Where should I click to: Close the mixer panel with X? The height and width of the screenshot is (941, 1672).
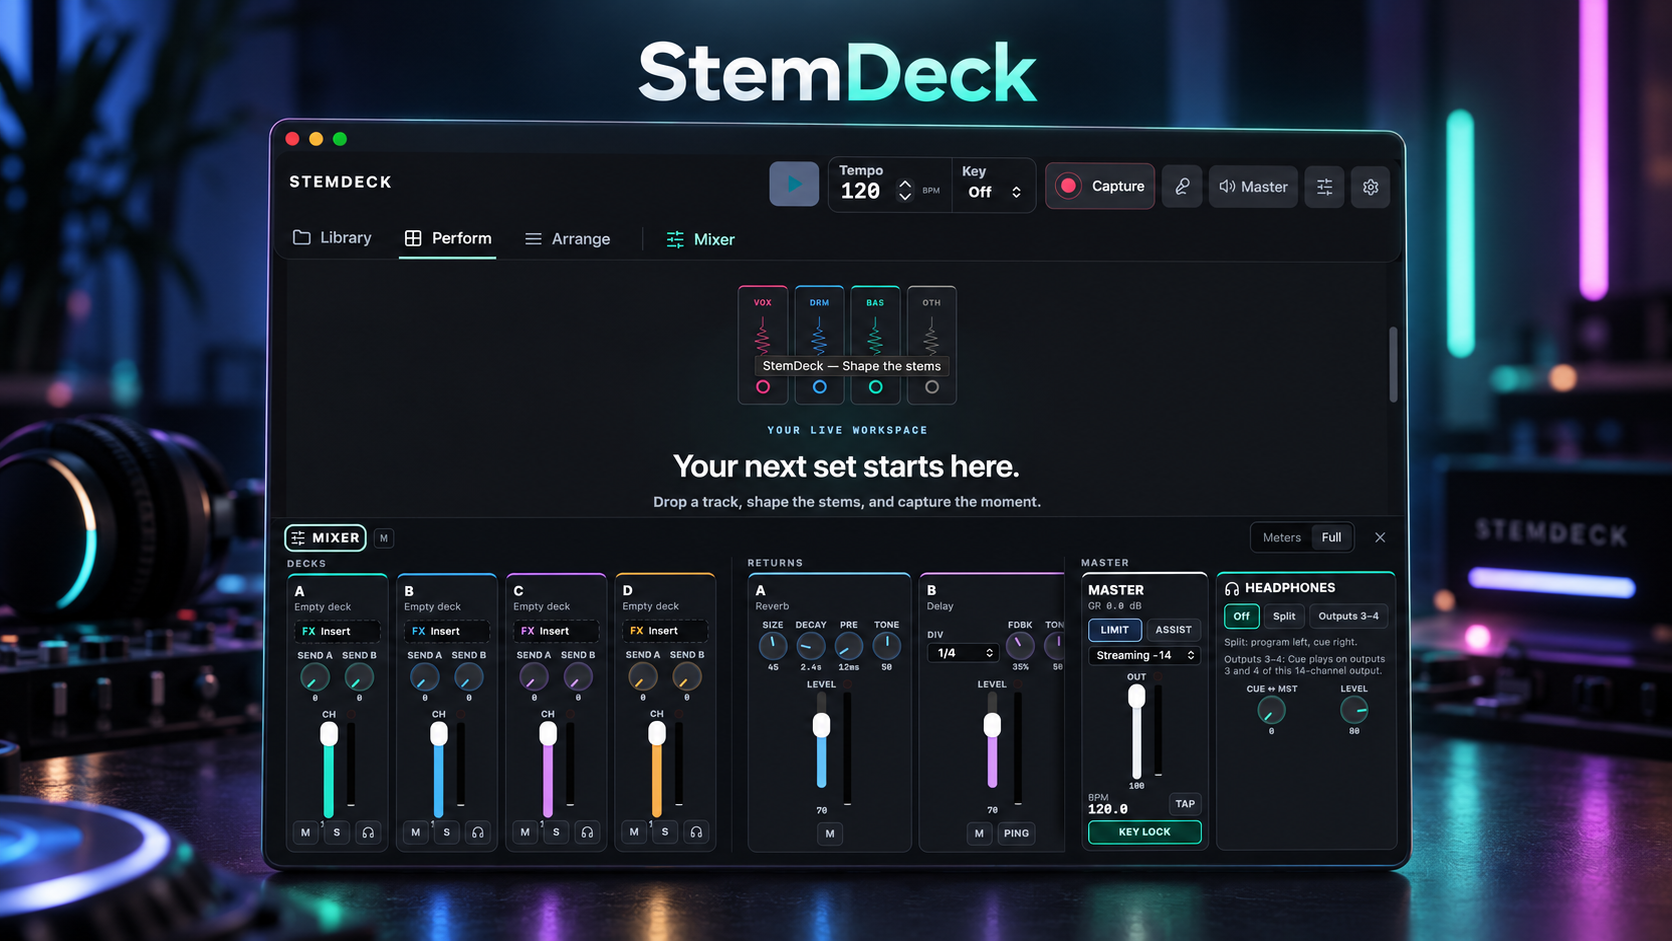pyautogui.click(x=1380, y=538)
